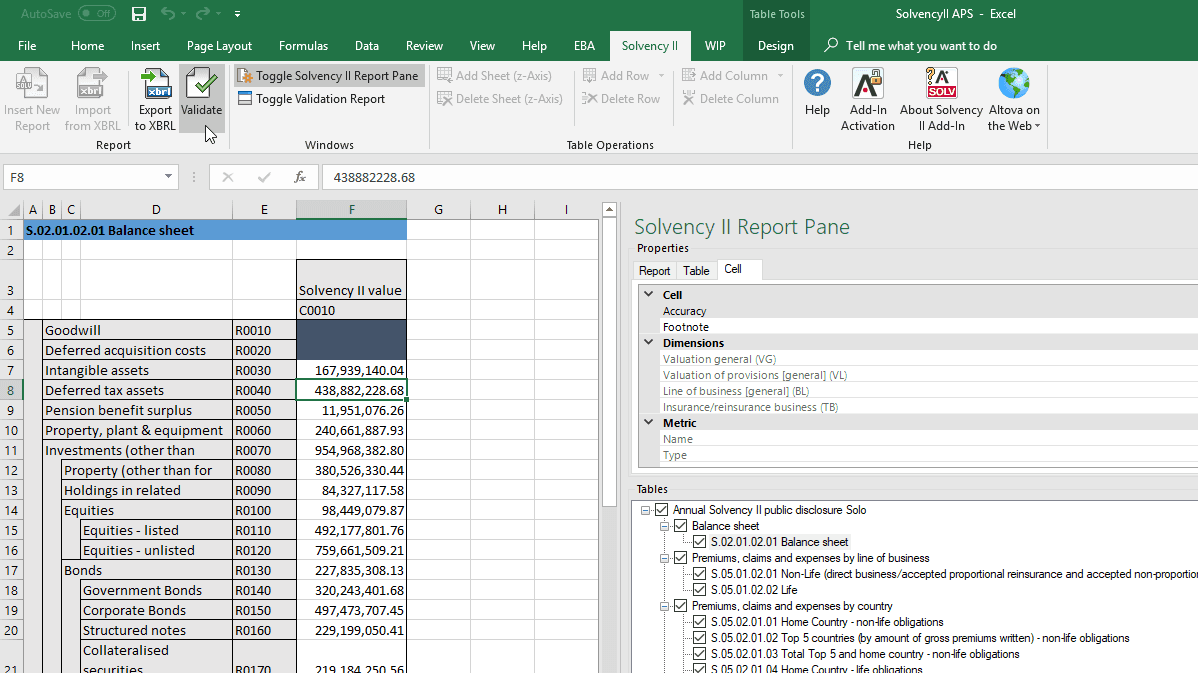
Task: Click the Delete Row button
Action: click(x=620, y=99)
